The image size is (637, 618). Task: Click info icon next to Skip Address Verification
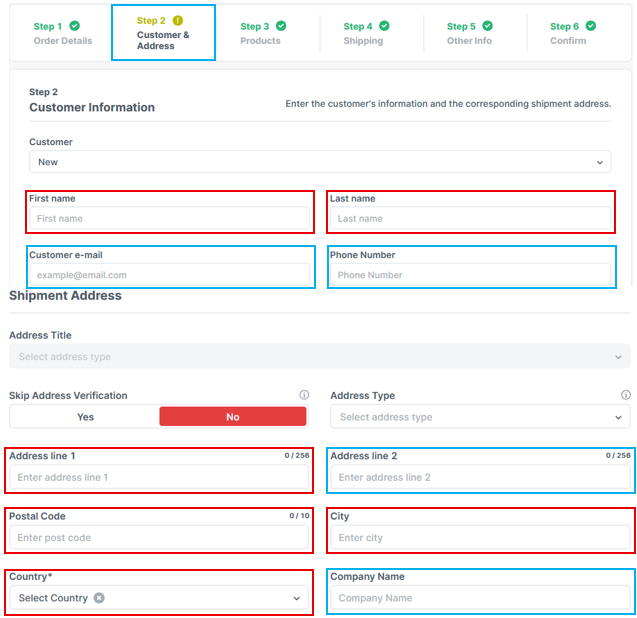pyautogui.click(x=304, y=395)
